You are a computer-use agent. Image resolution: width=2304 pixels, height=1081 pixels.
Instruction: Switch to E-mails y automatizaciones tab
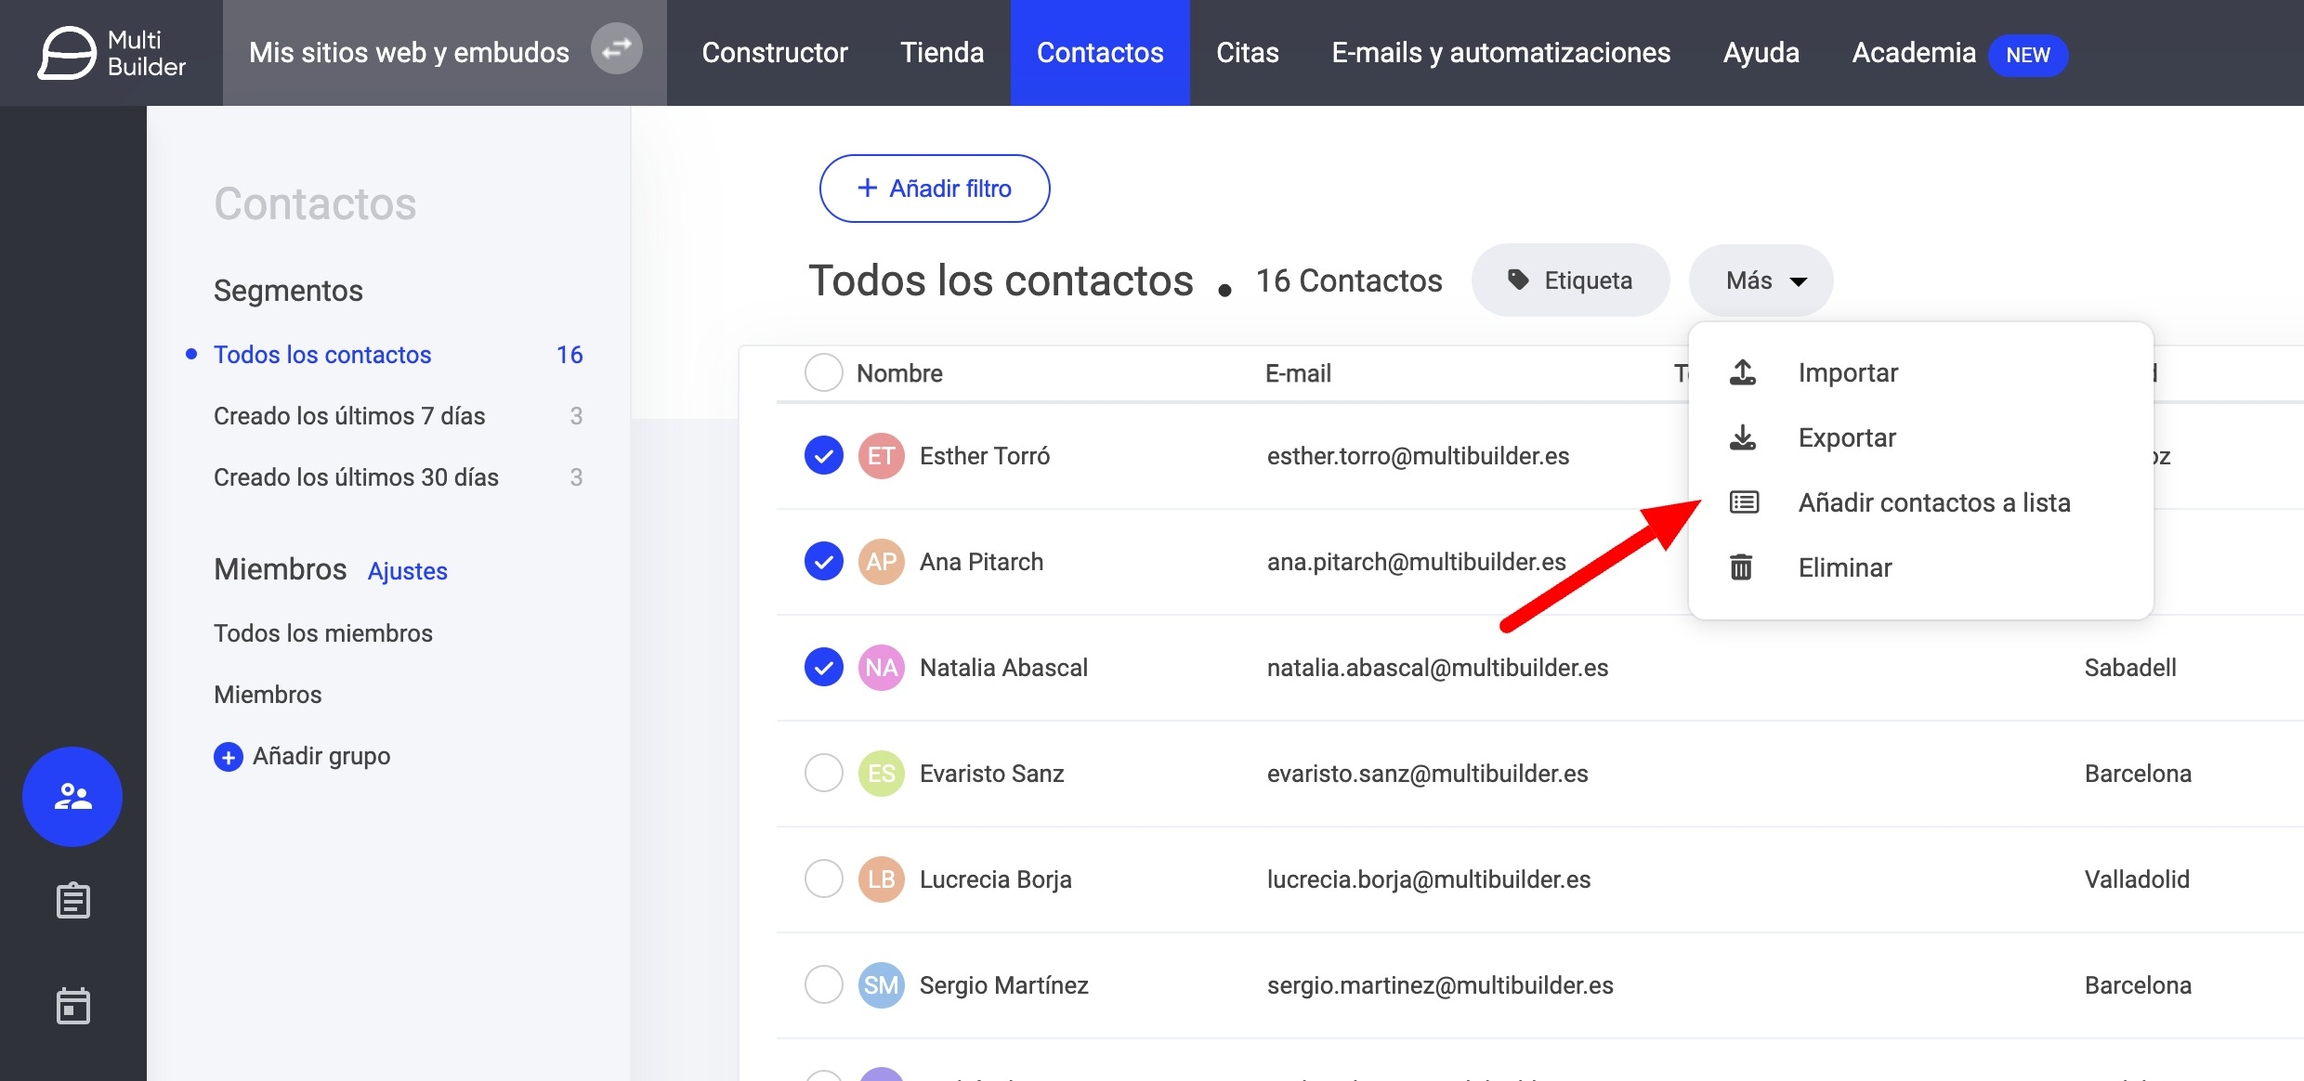(x=1500, y=52)
